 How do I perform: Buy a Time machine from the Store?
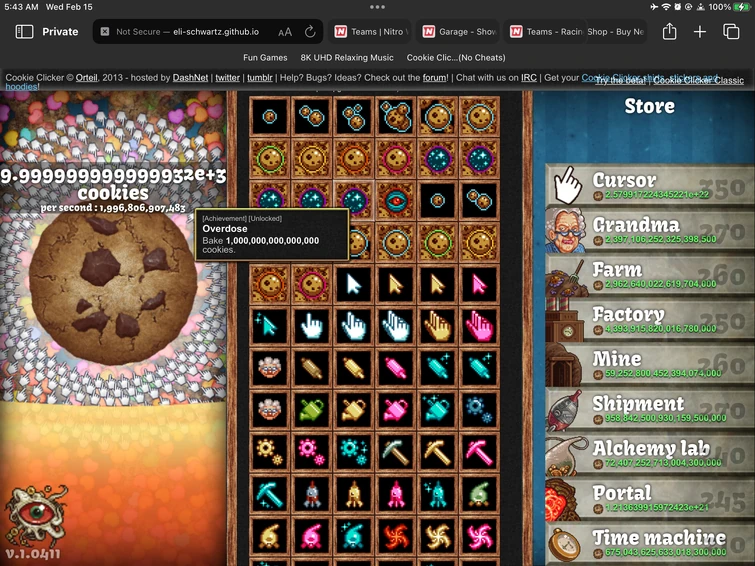tap(650, 544)
